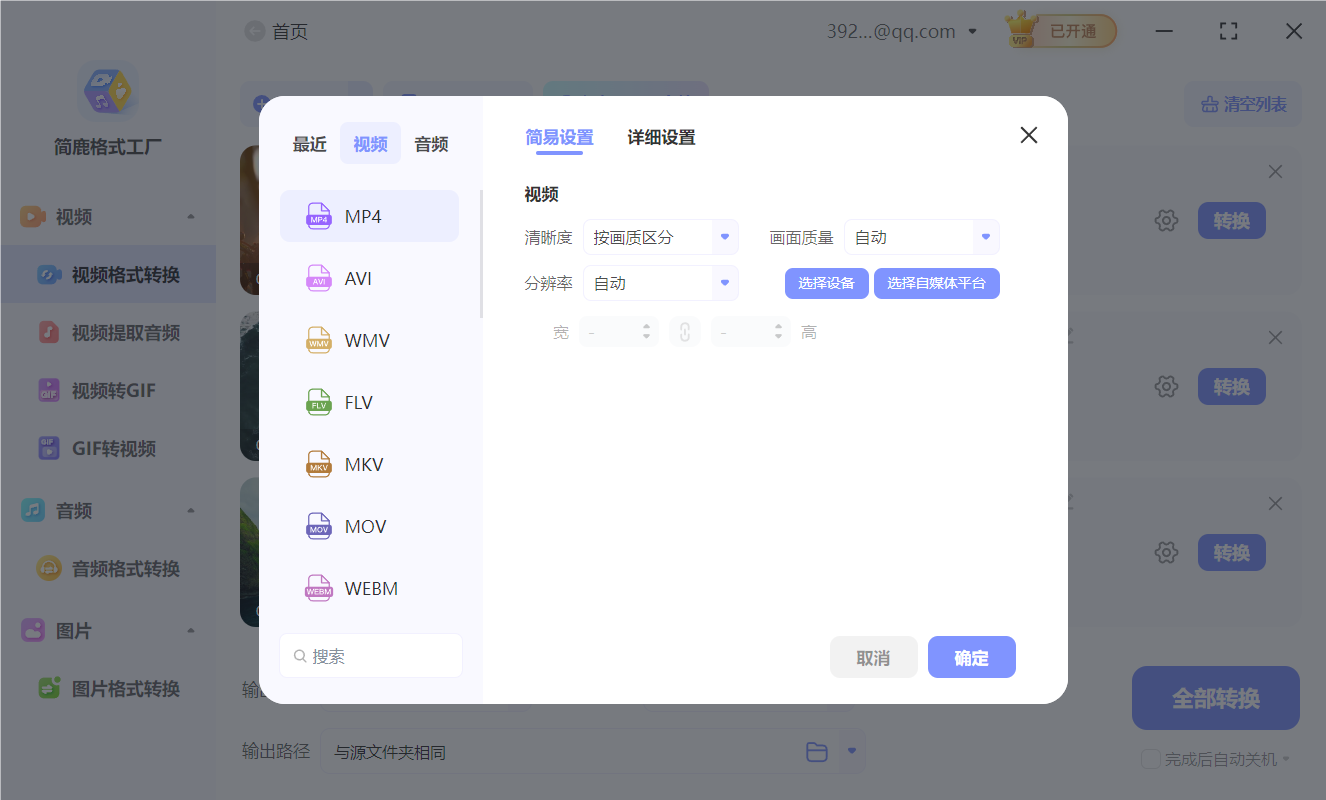Switch to the 音频 format tab

pyautogui.click(x=431, y=144)
